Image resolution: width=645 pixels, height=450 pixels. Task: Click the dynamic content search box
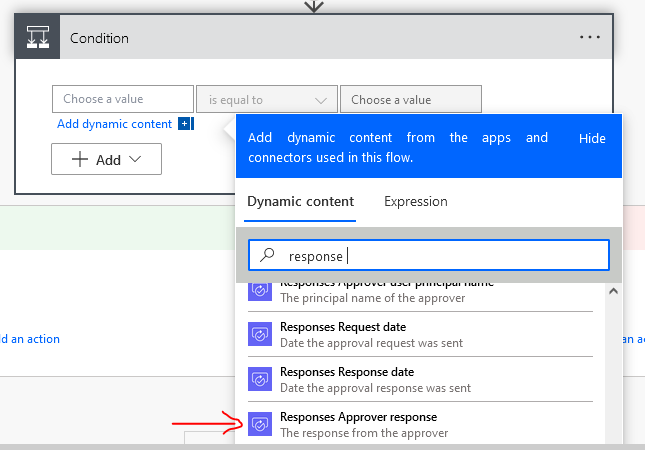[x=440, y=256]
